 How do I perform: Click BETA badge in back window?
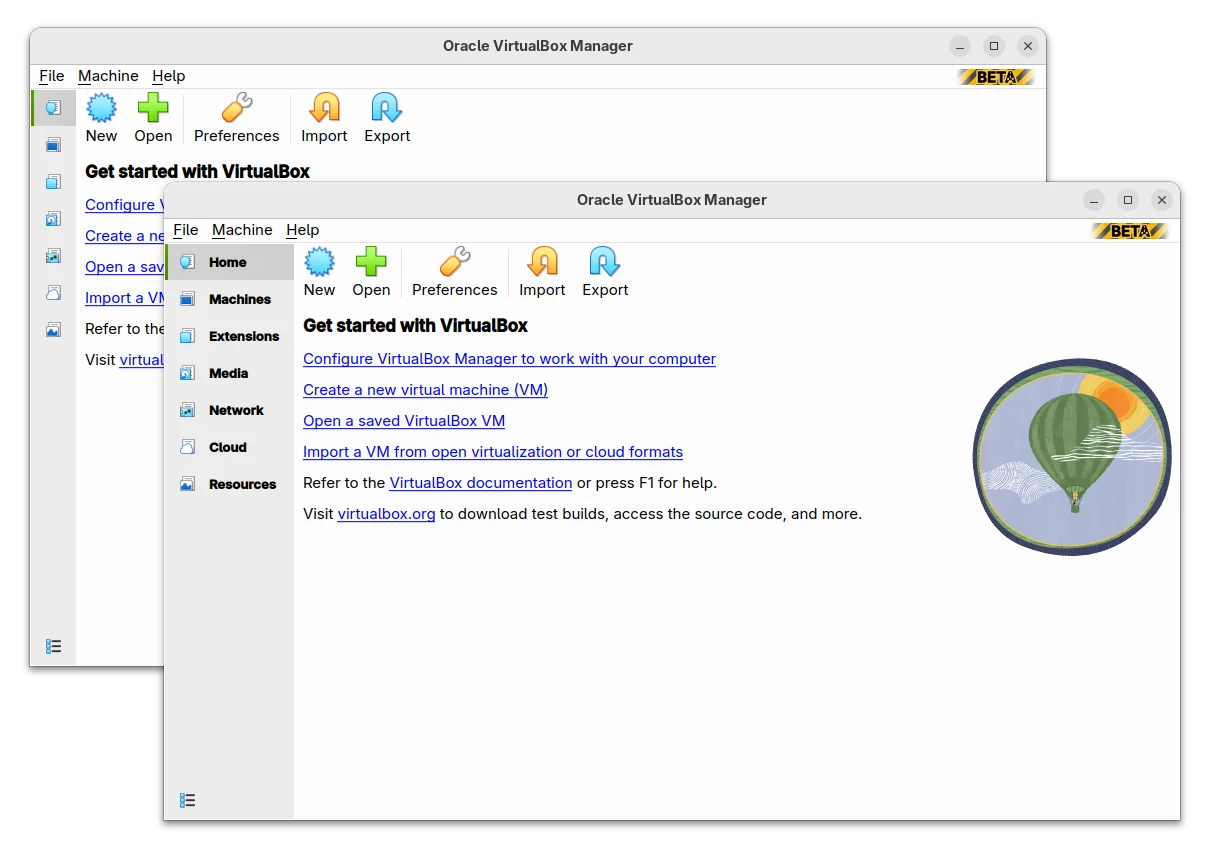[996, 77]
